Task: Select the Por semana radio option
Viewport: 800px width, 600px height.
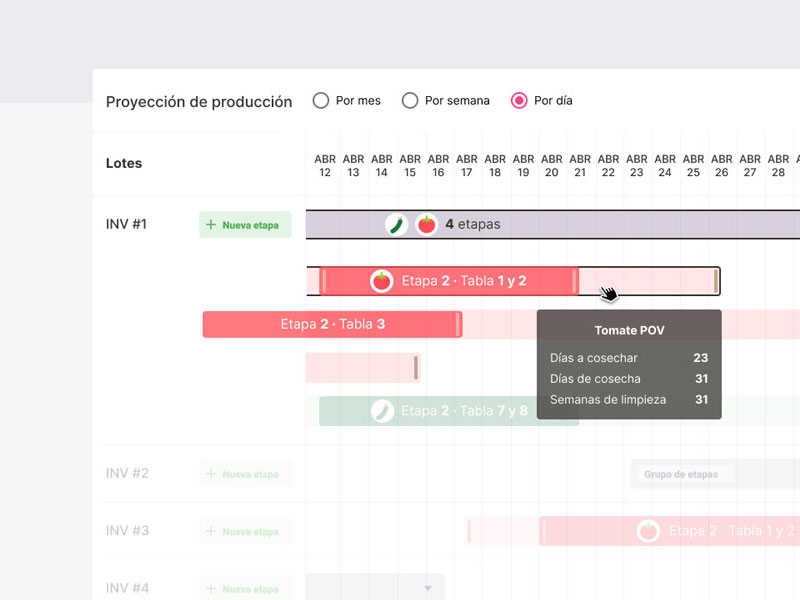Action: (410, 100)
